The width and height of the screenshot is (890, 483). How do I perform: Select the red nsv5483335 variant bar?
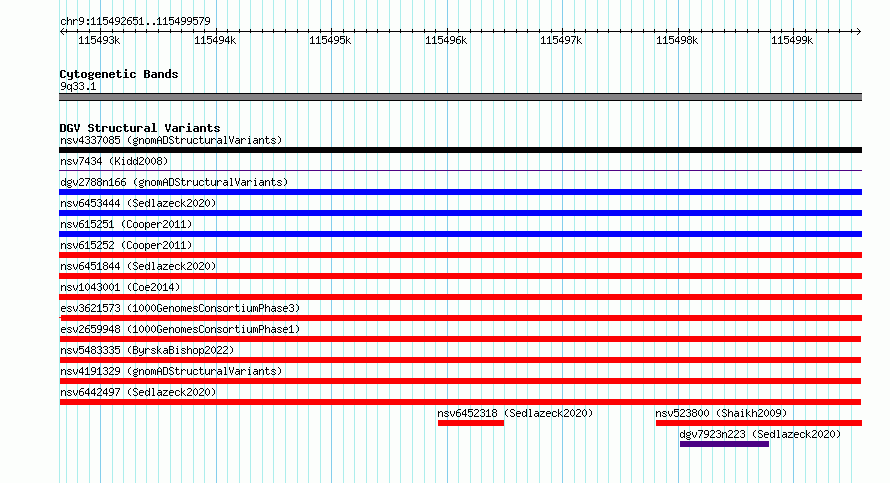point(460,360)
